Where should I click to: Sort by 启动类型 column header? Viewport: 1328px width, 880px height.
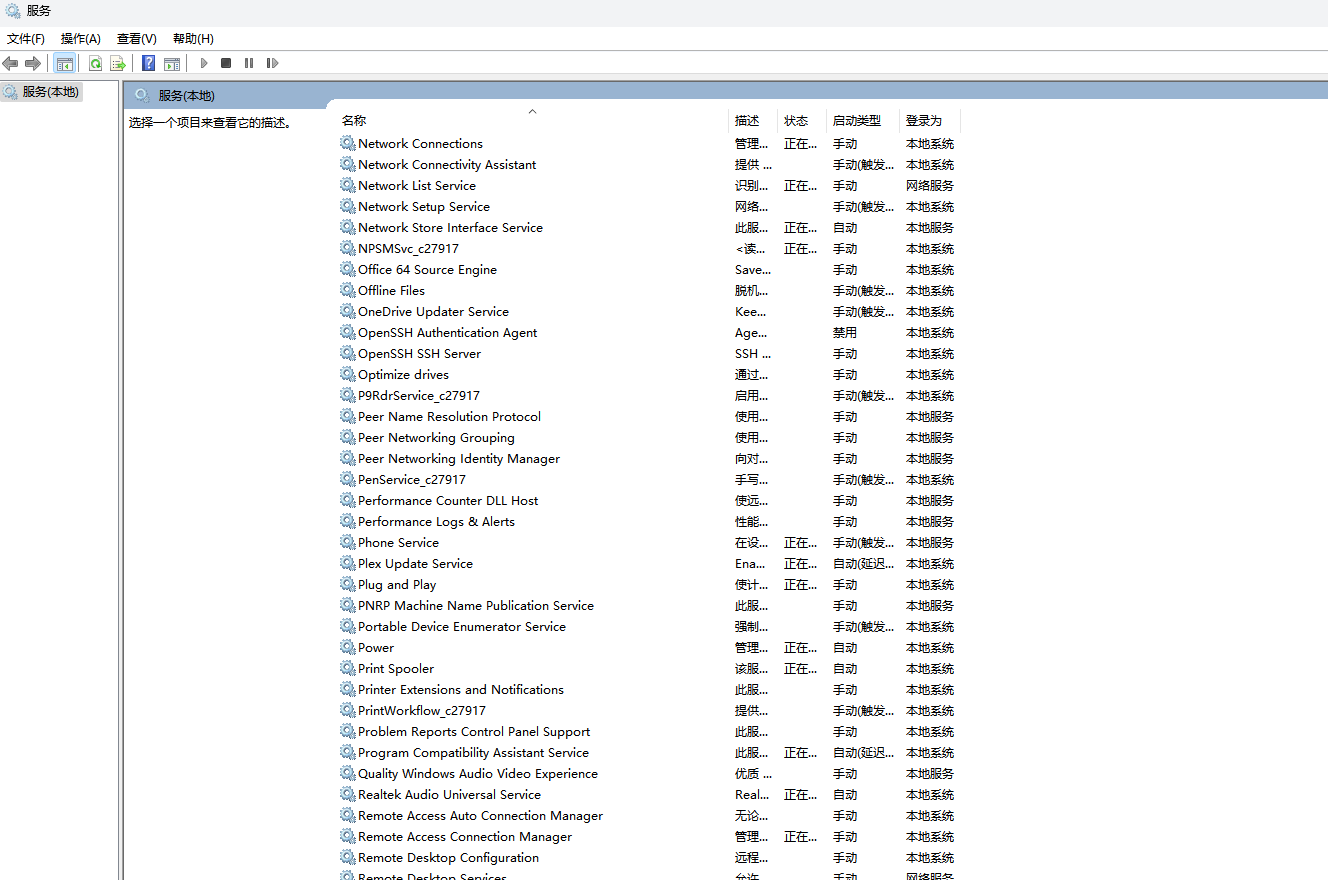click(857, 121)
